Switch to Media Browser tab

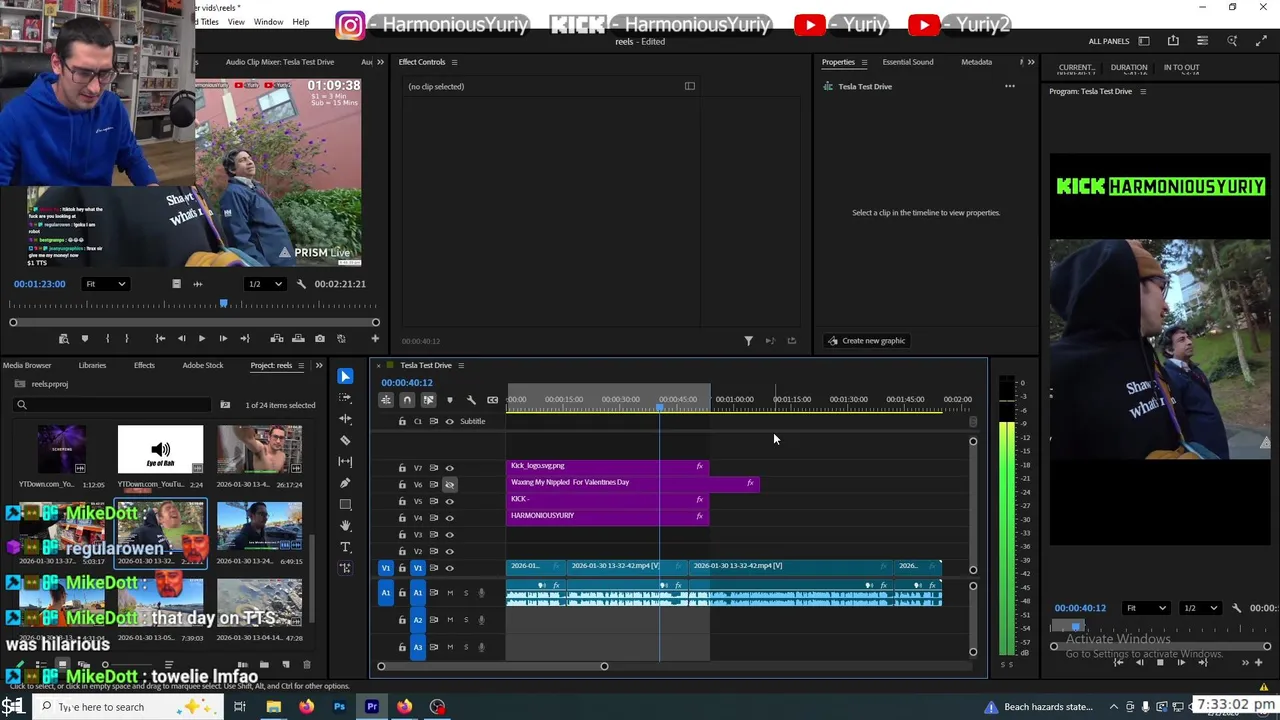tap(27, 365)
